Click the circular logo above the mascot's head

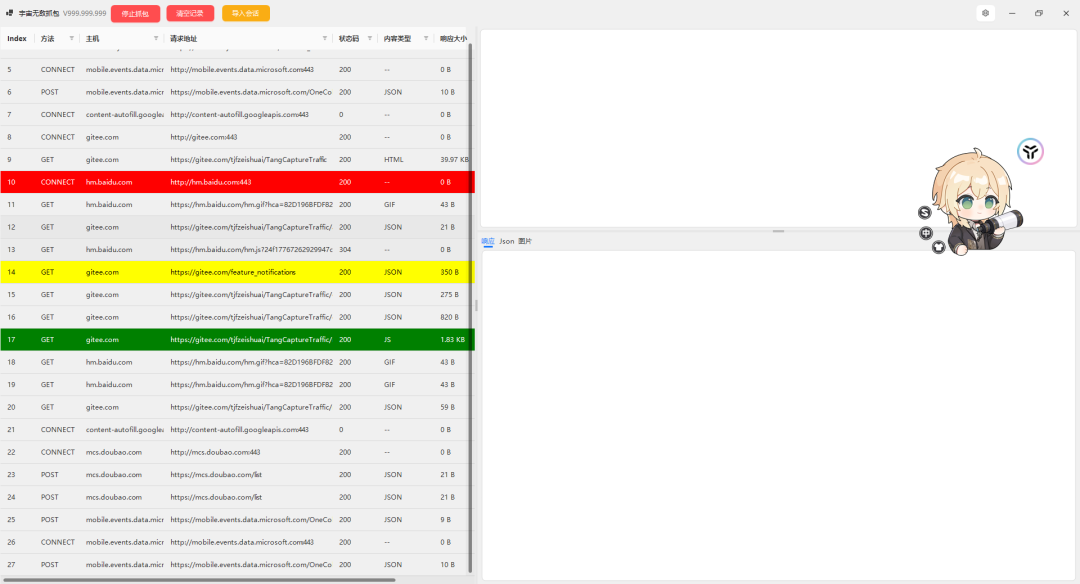[x=1030, y=152]
